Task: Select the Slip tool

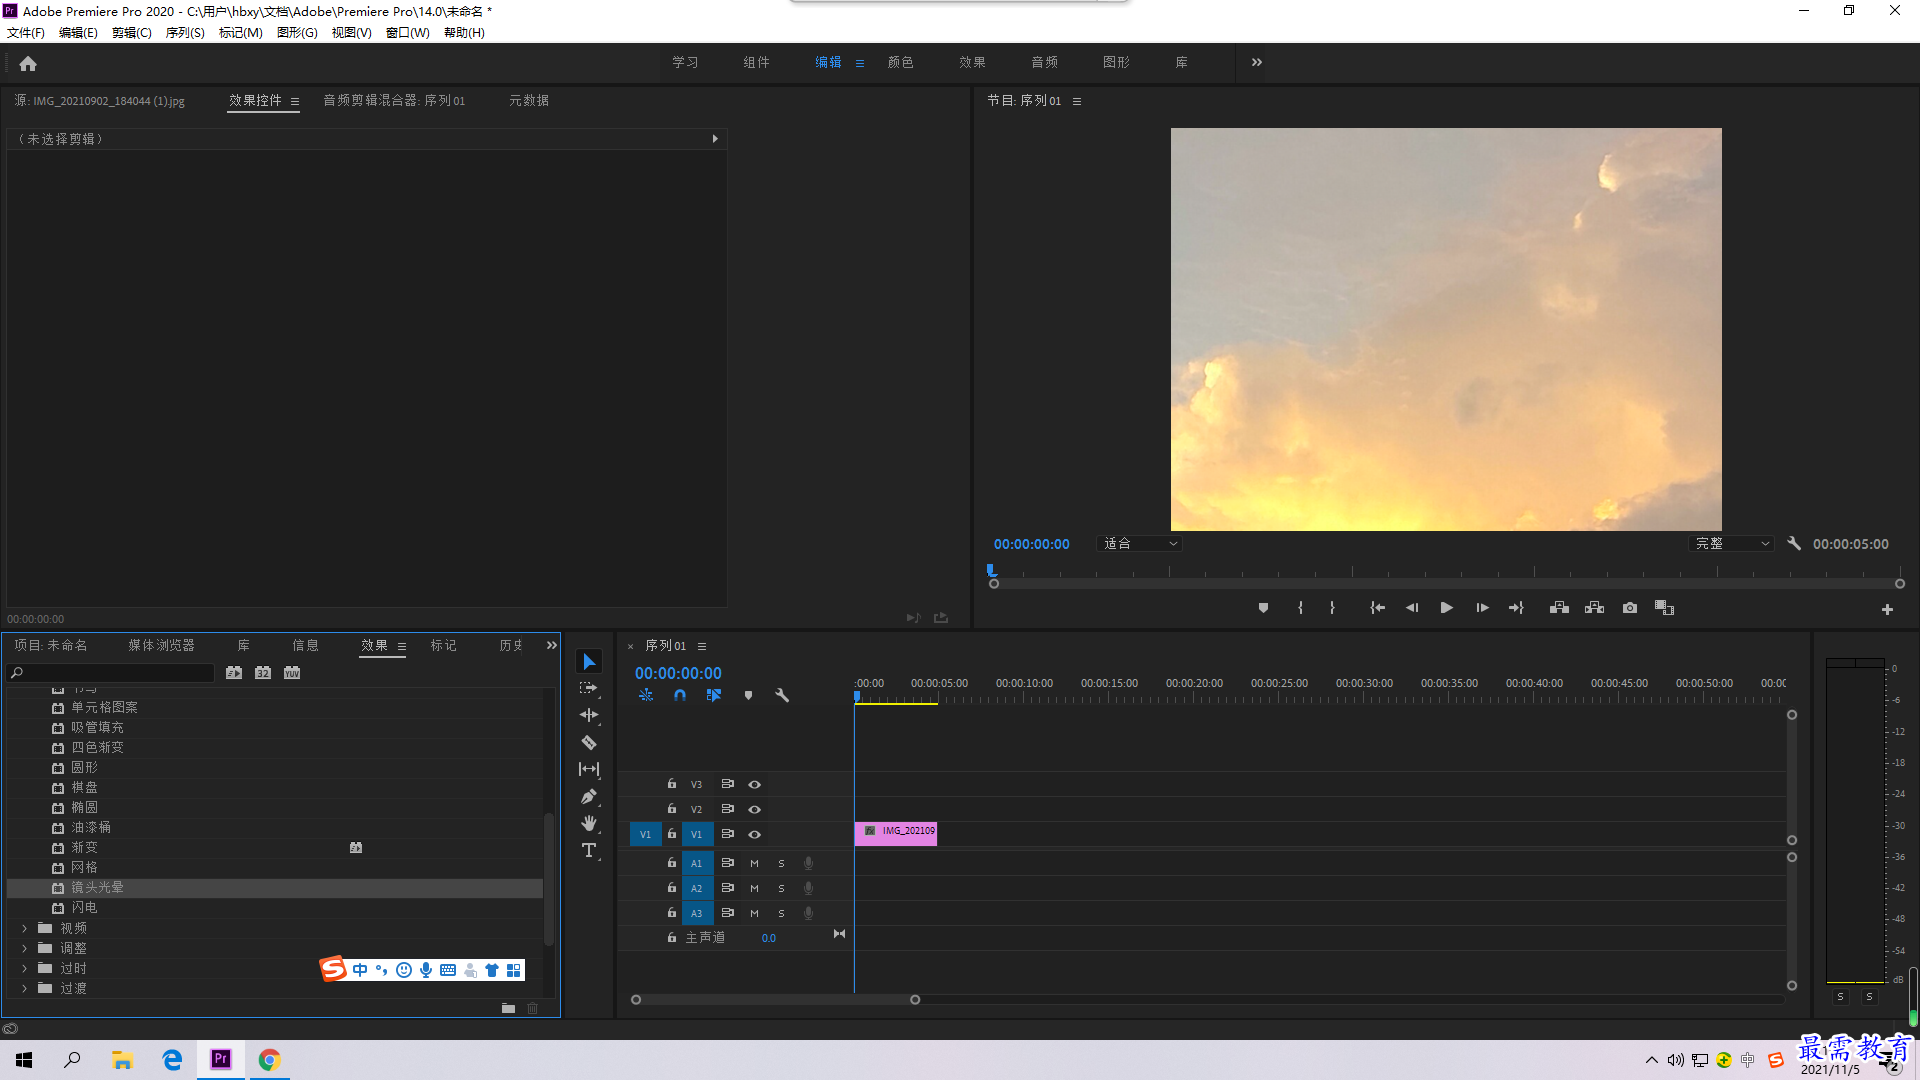Action: pos(589,769)
